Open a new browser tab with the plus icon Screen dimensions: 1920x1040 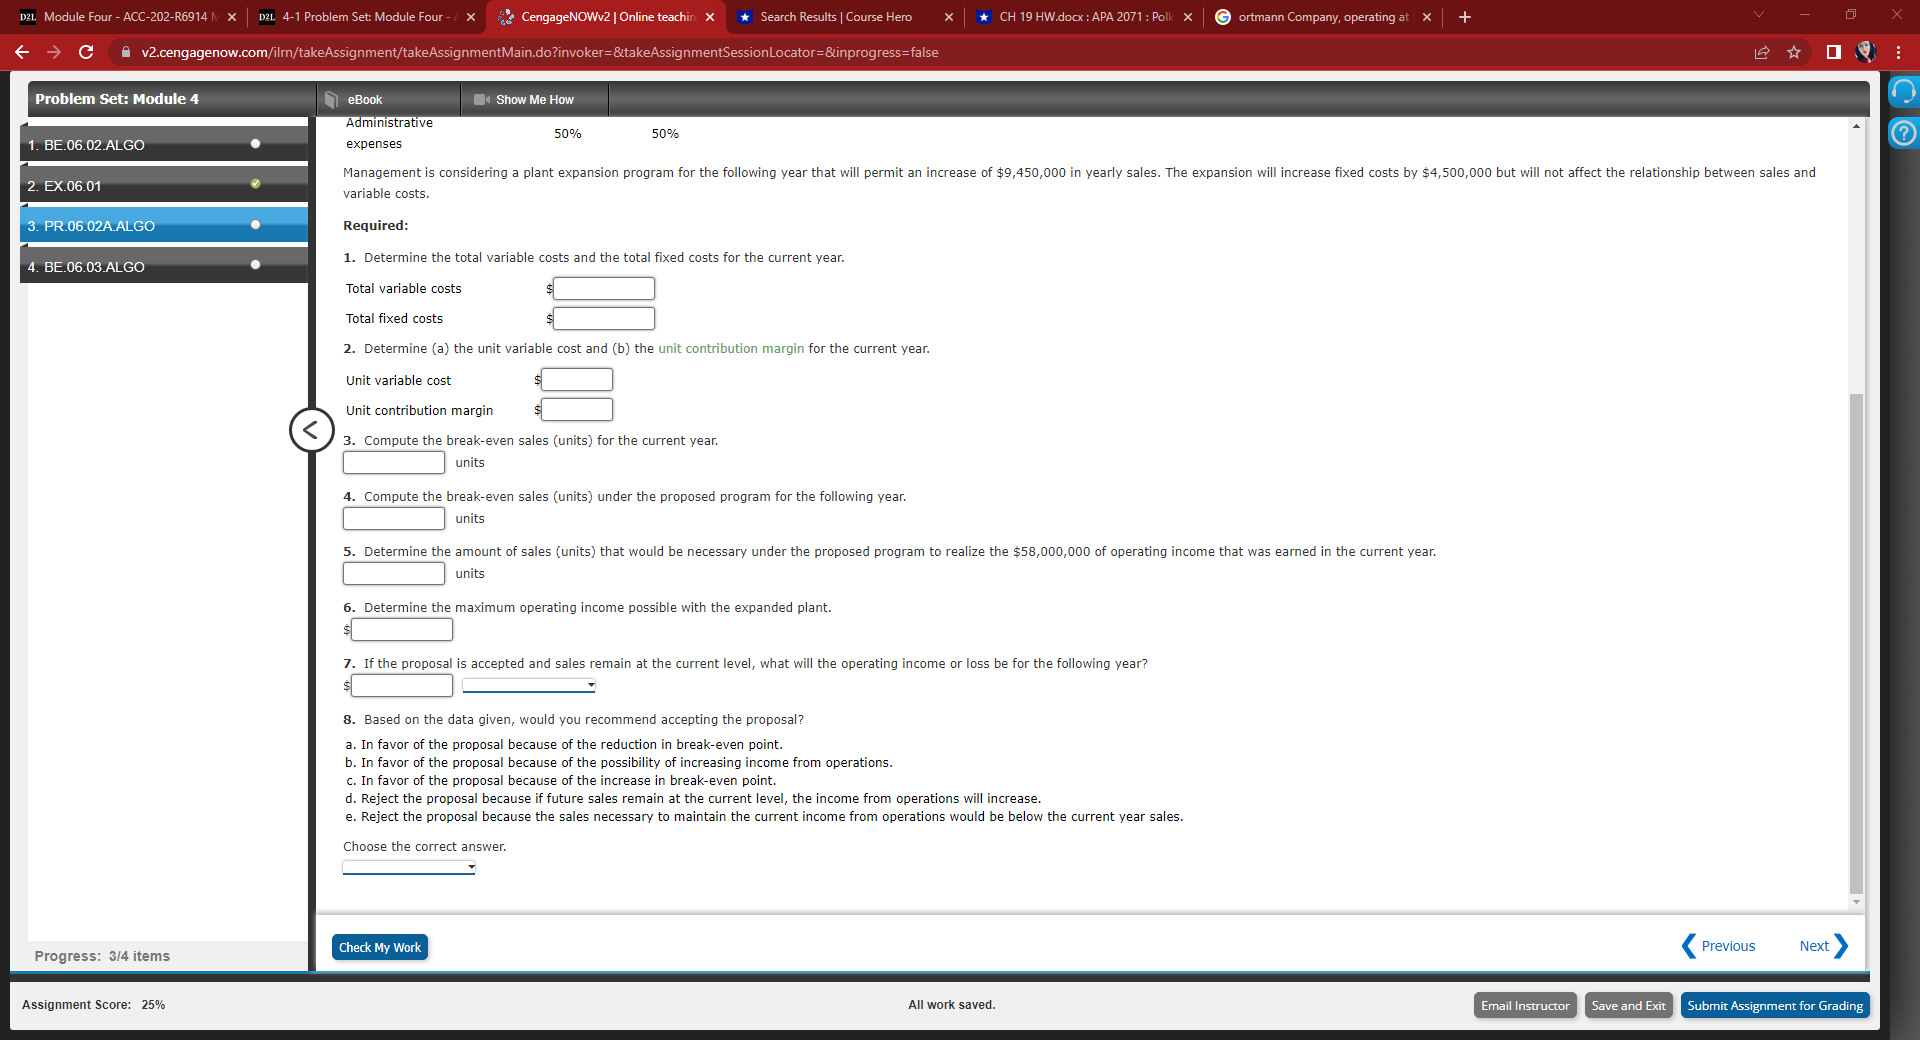[x=1464, y=16]
